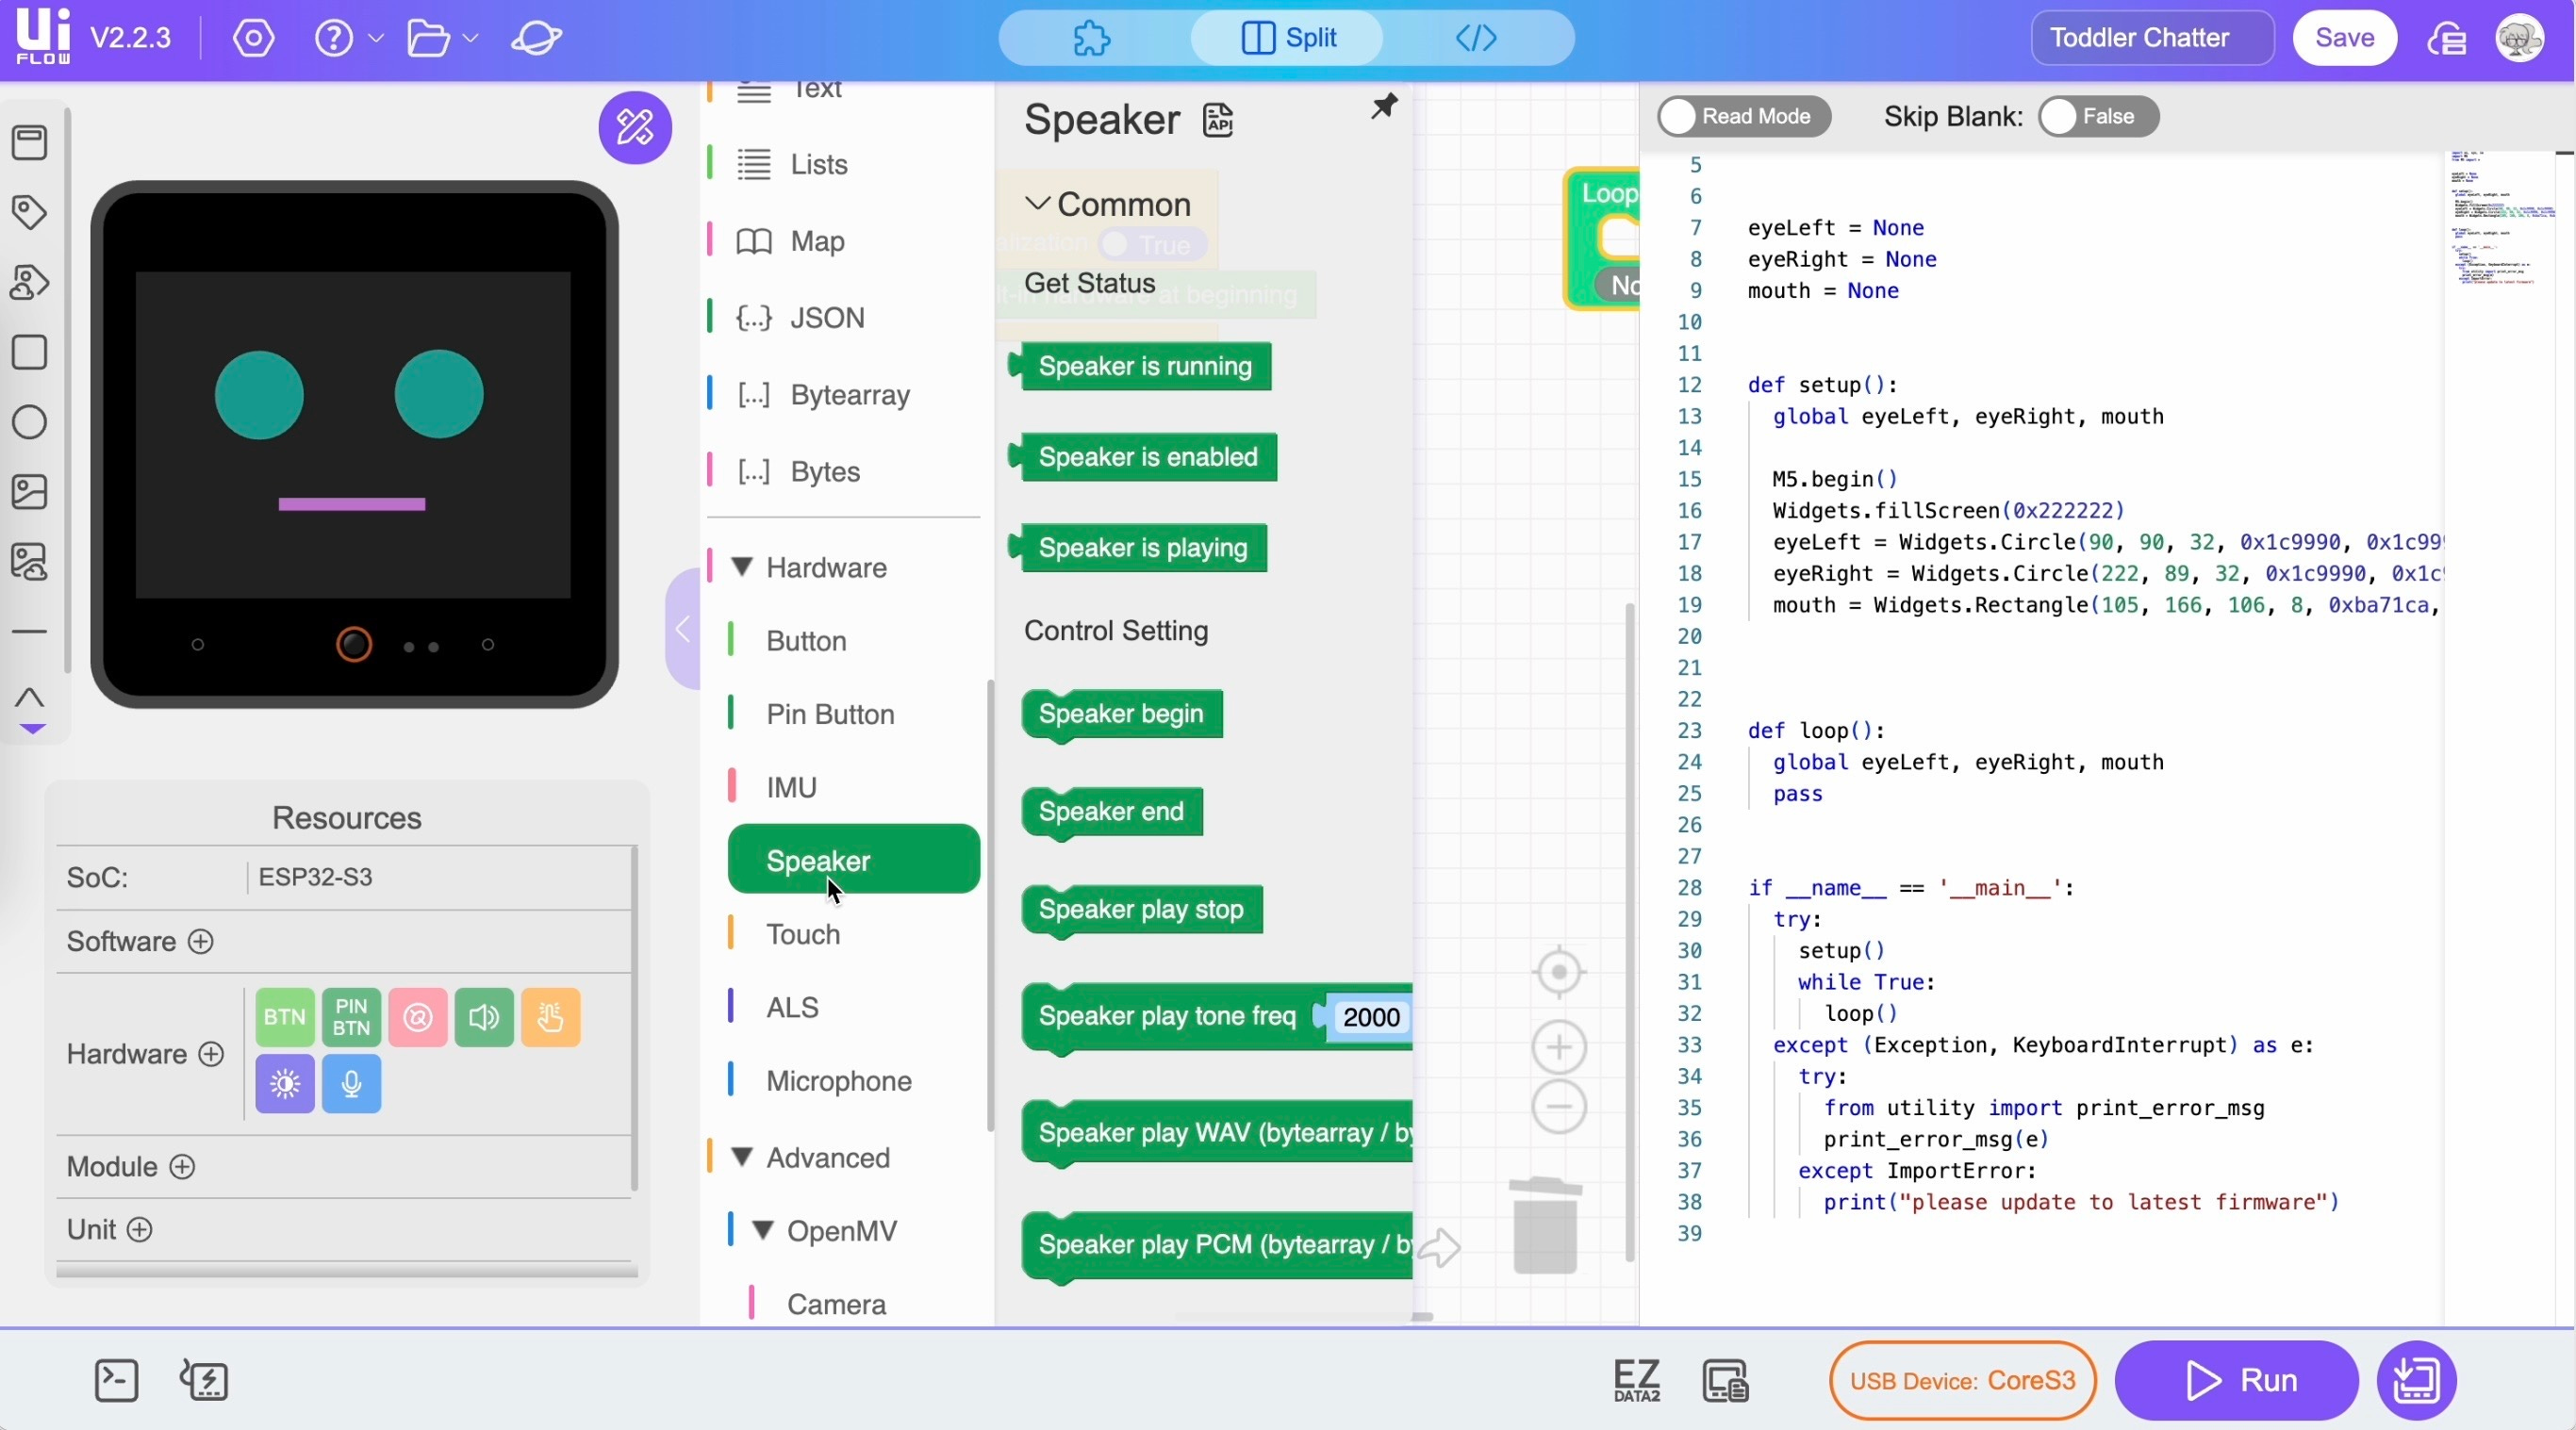
Task: Toggle the Skip Blank False switch
Action: [x=2098, y=116]
